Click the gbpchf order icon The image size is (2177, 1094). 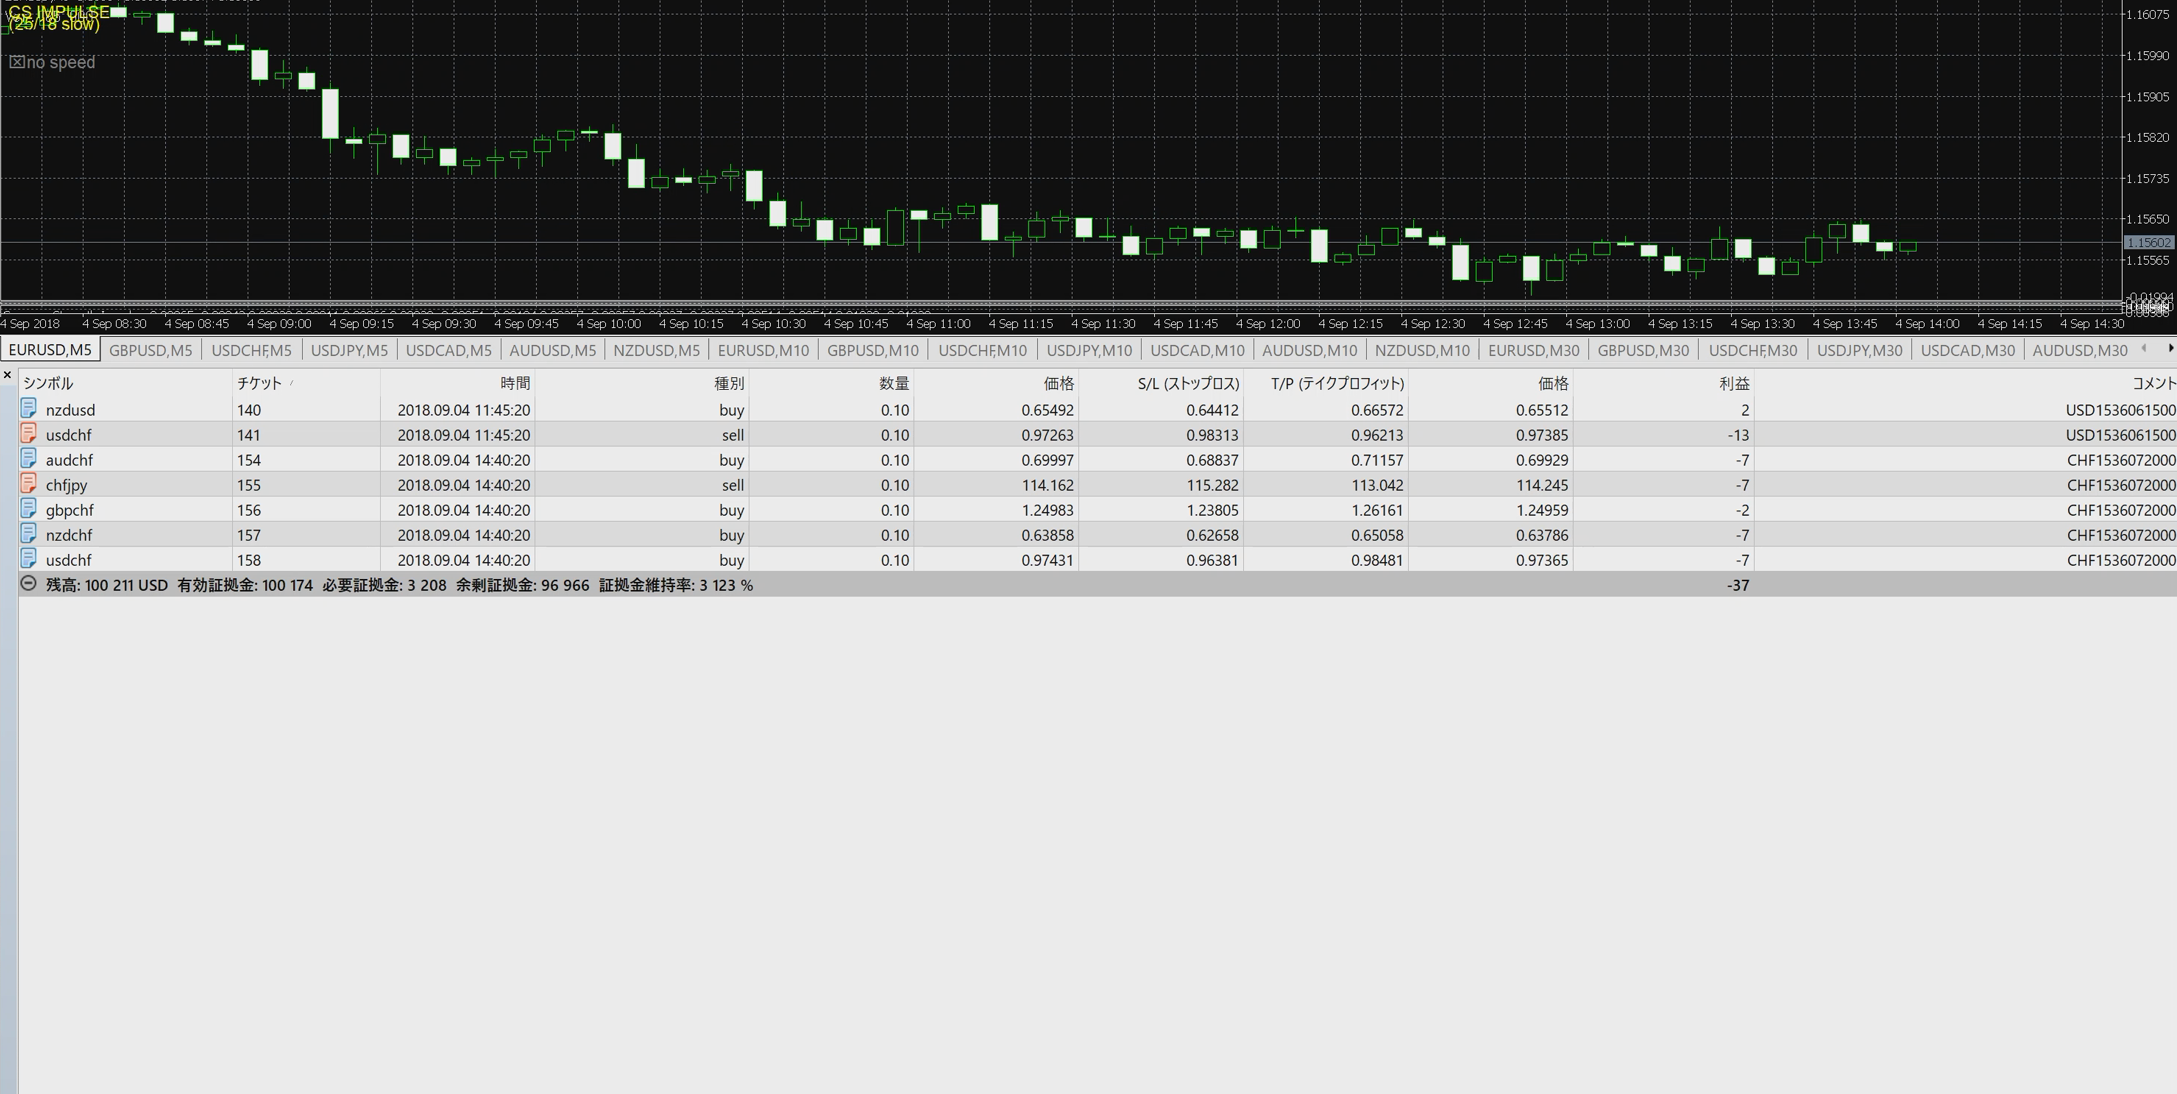(x=28, y=509)
